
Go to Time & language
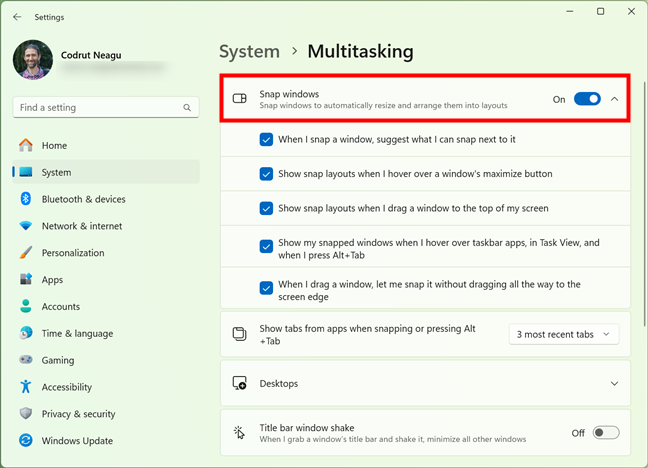tap(106, 333)
